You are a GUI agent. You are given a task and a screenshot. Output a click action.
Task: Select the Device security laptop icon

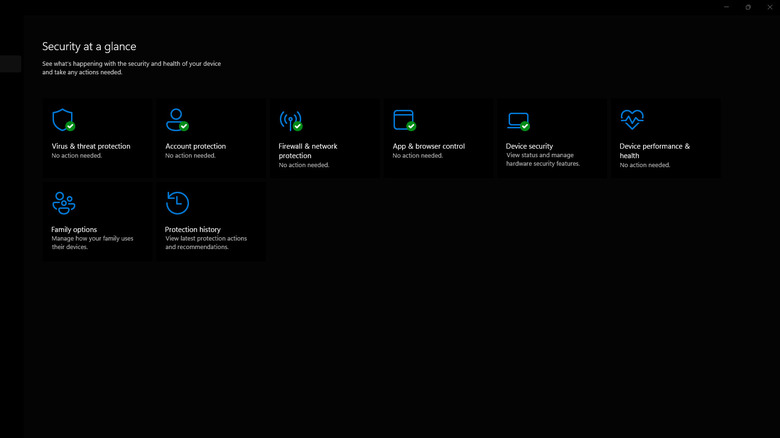click(x=518, y=121)
